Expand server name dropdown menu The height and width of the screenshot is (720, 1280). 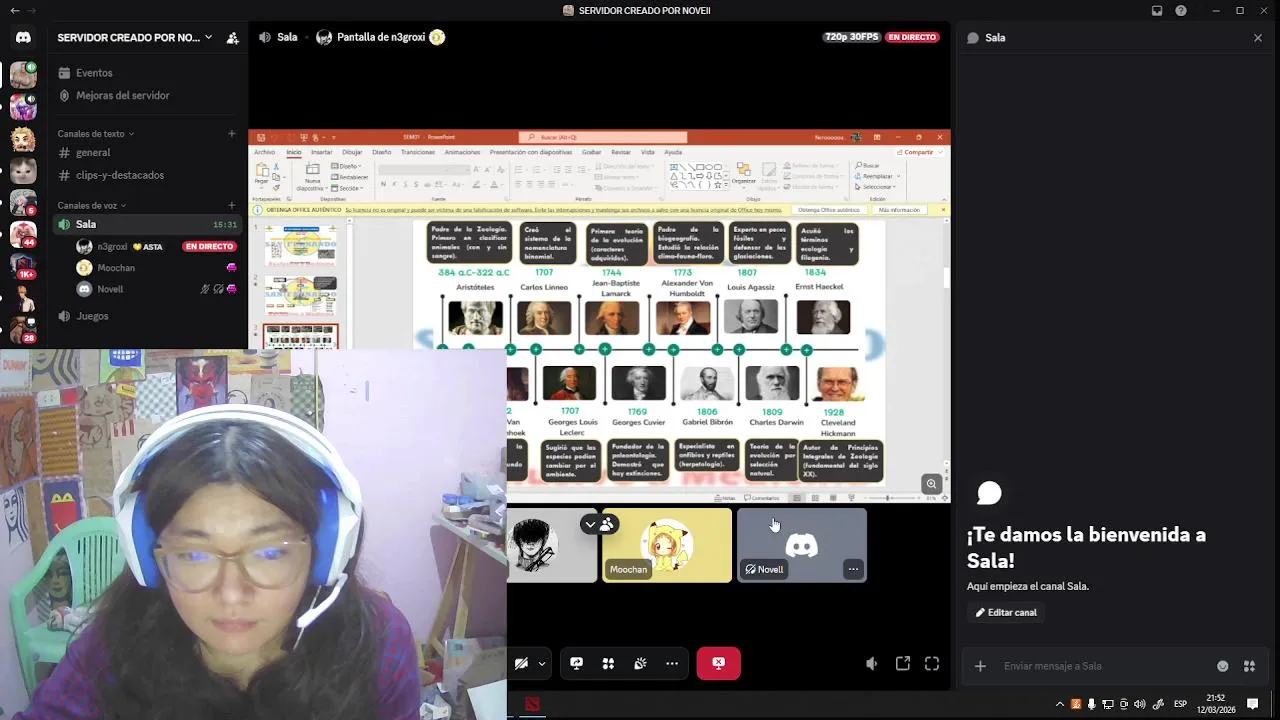click(x=208, y=38)
